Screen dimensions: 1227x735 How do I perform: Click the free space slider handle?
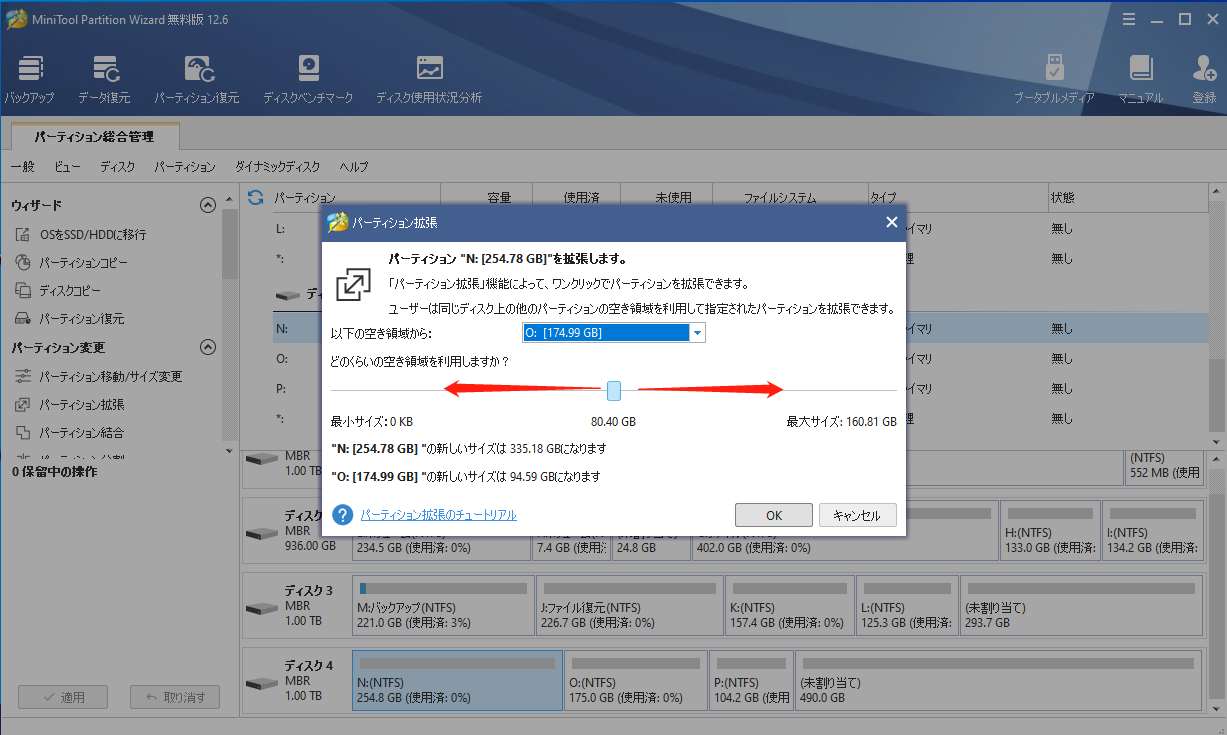click(613, 390)
